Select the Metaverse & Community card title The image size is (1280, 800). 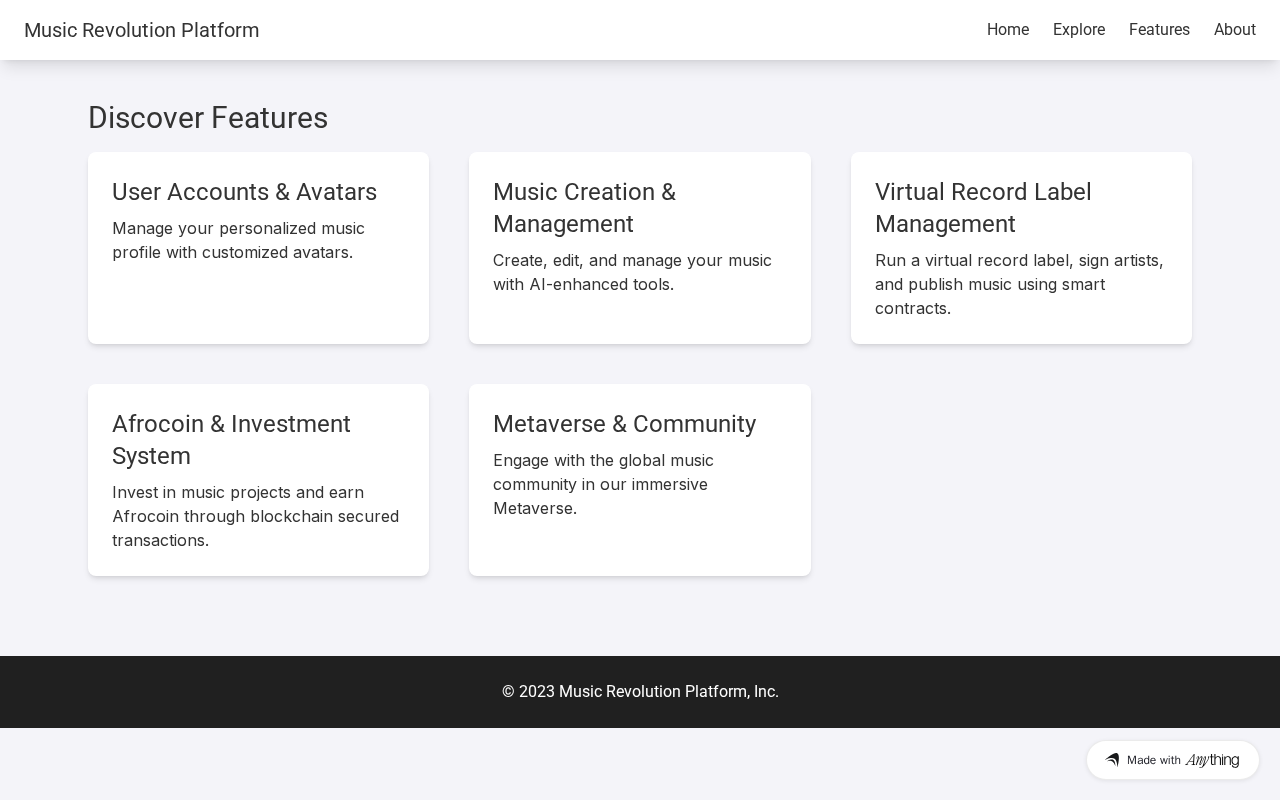click(x=624, y=424)
